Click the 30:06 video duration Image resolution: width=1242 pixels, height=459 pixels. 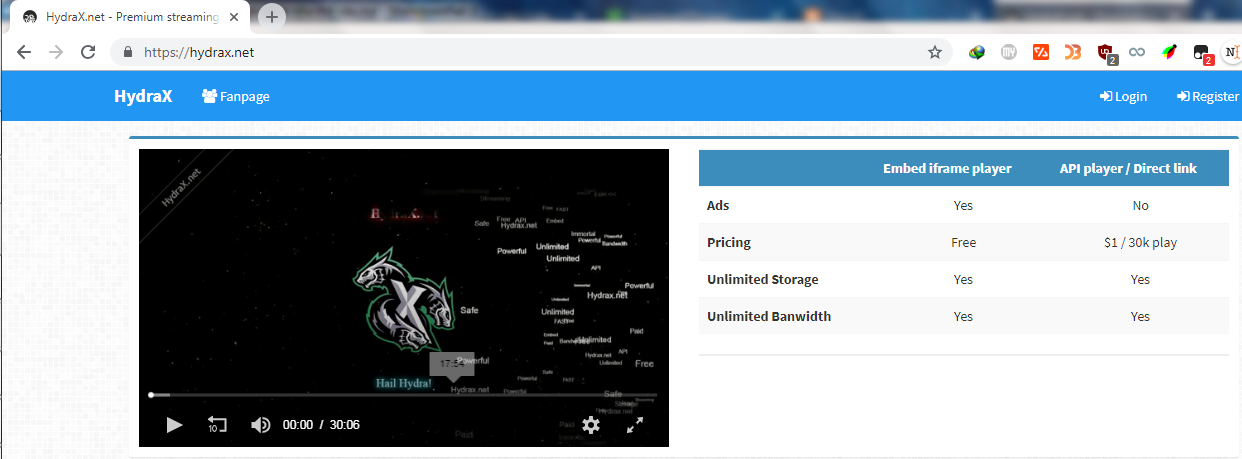click(x=345, y=425)
